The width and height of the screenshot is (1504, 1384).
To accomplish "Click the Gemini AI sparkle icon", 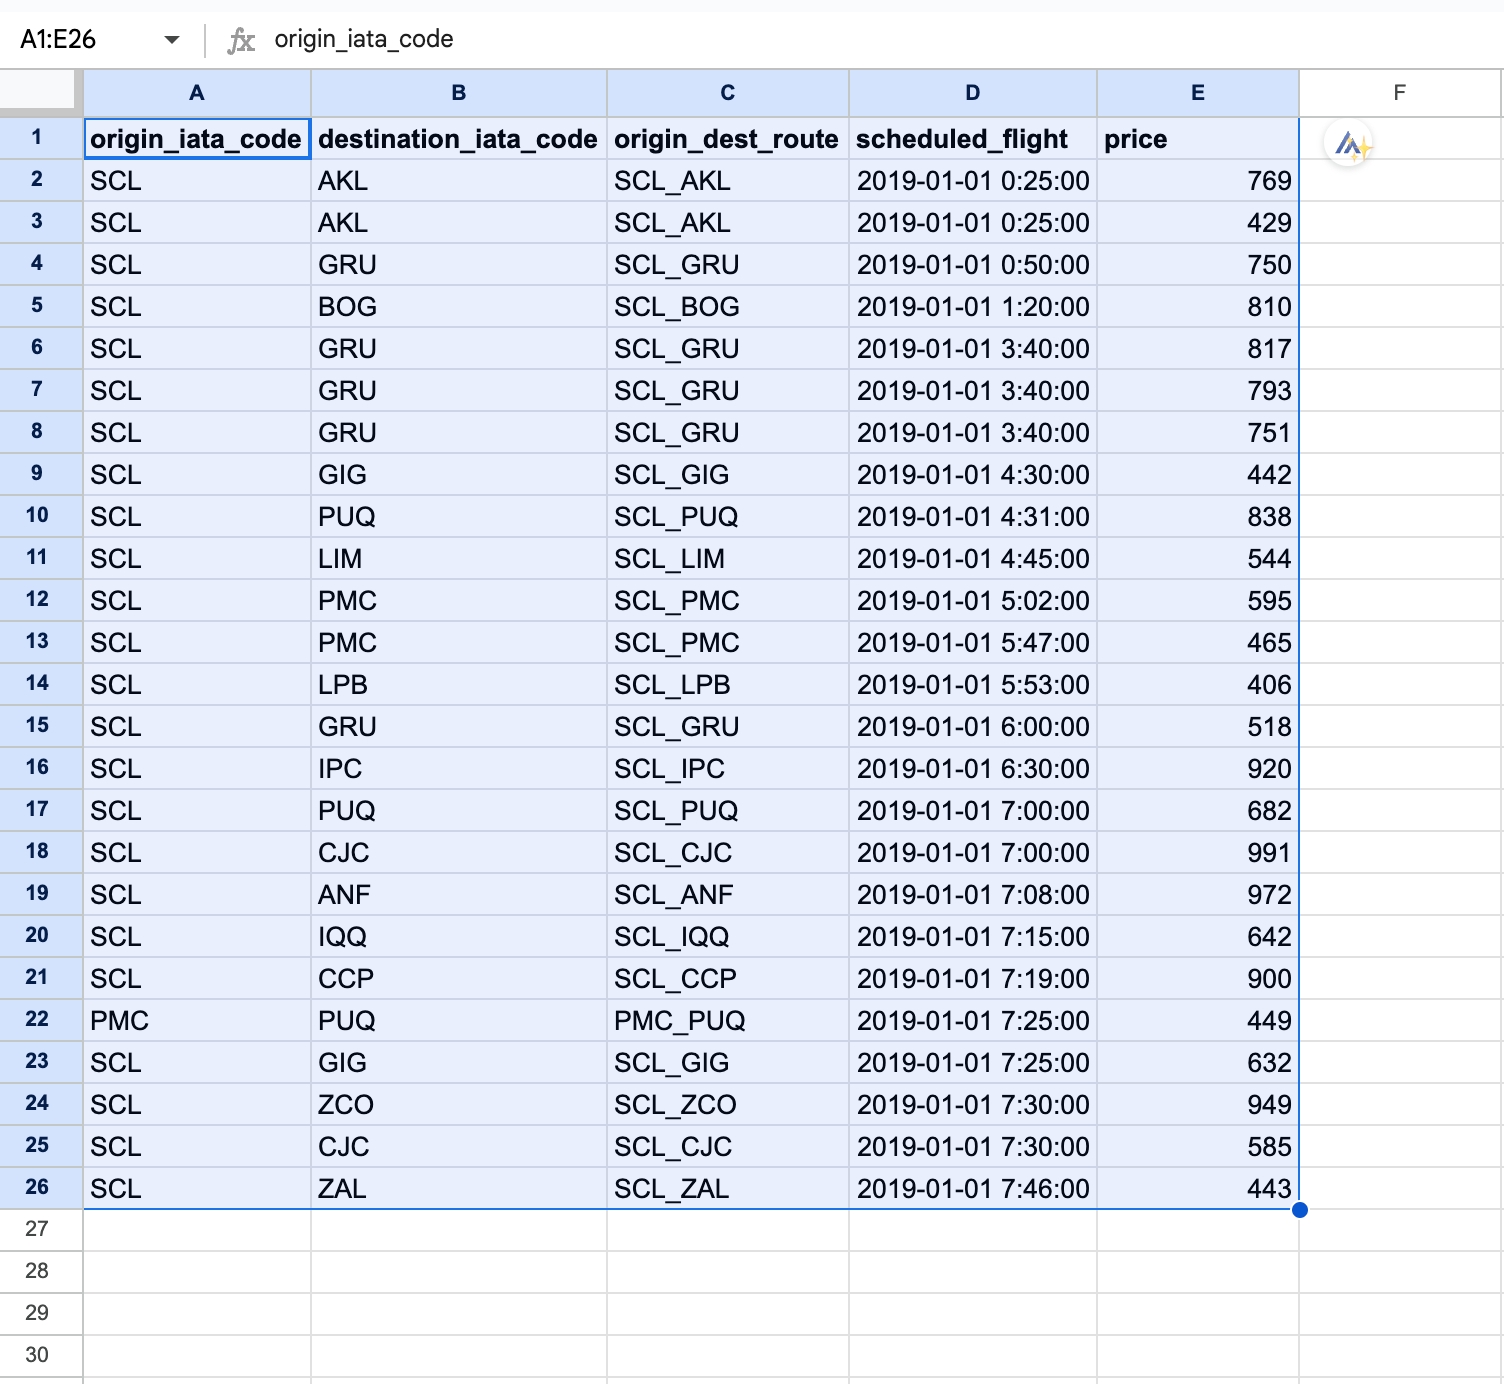I will tap(1351, 146).
